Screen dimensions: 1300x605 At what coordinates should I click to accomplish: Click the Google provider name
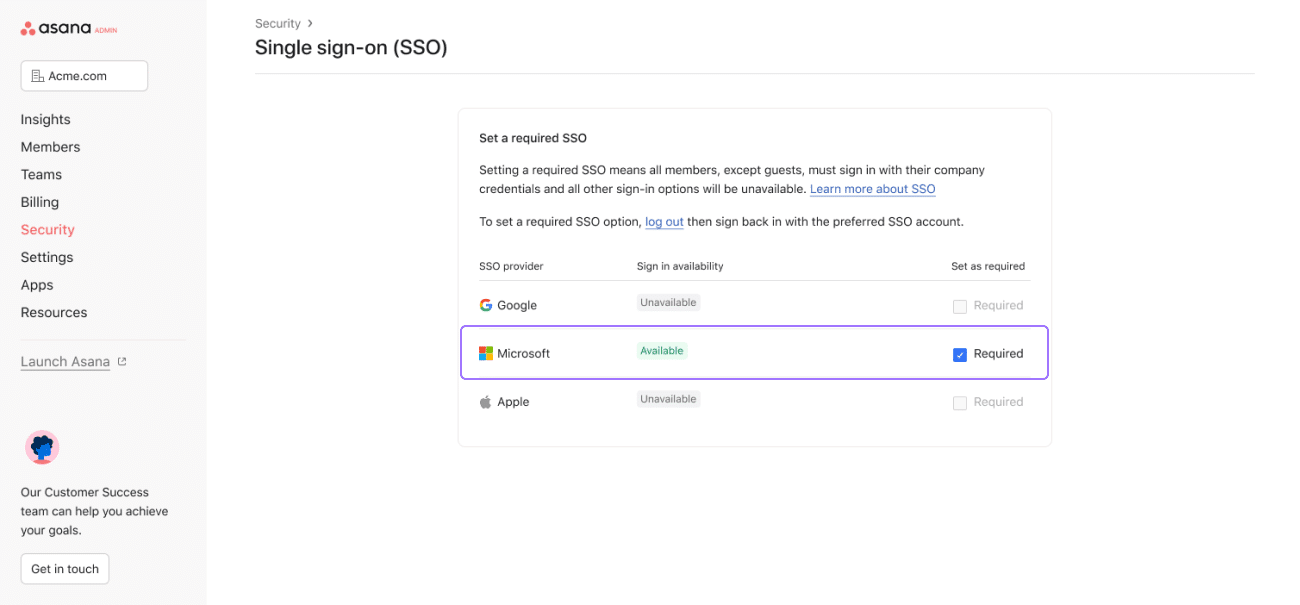click(517, 306)
